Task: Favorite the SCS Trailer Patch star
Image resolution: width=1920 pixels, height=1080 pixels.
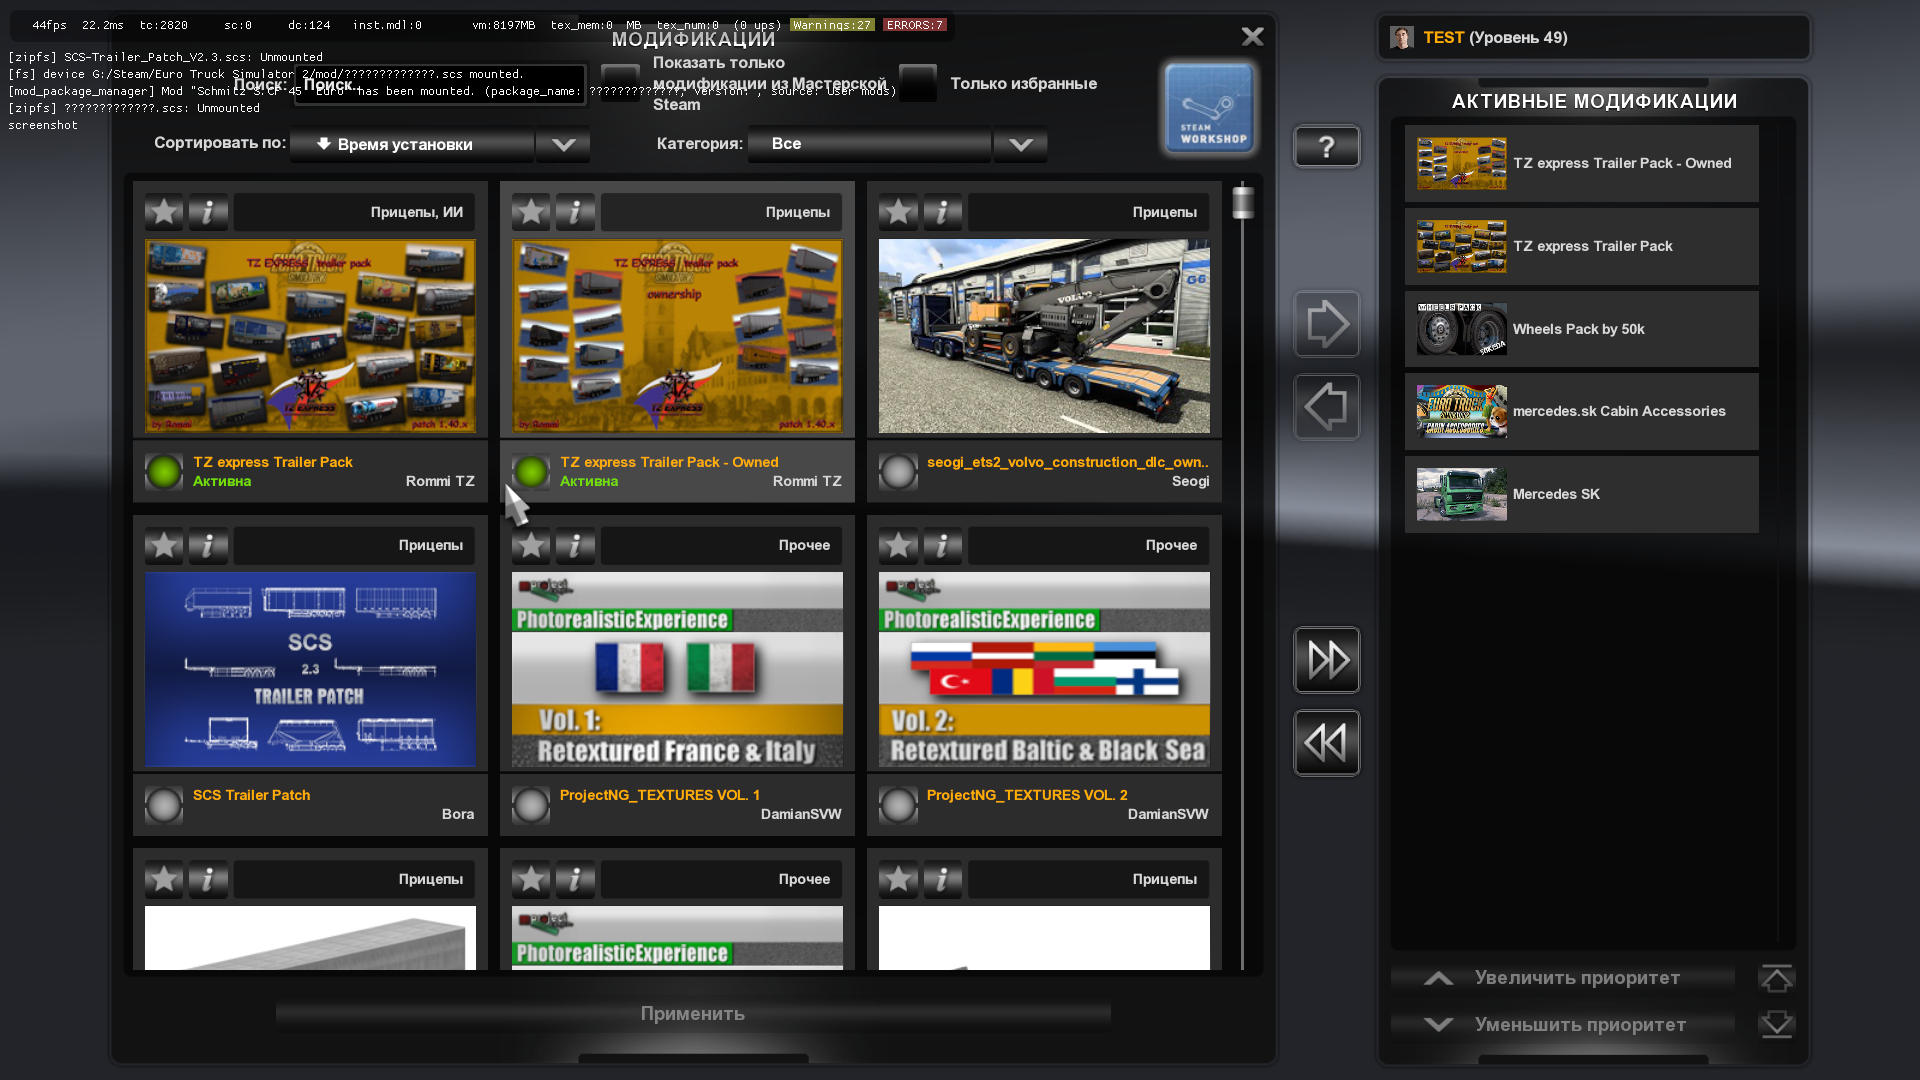Action: coord(164,545)
